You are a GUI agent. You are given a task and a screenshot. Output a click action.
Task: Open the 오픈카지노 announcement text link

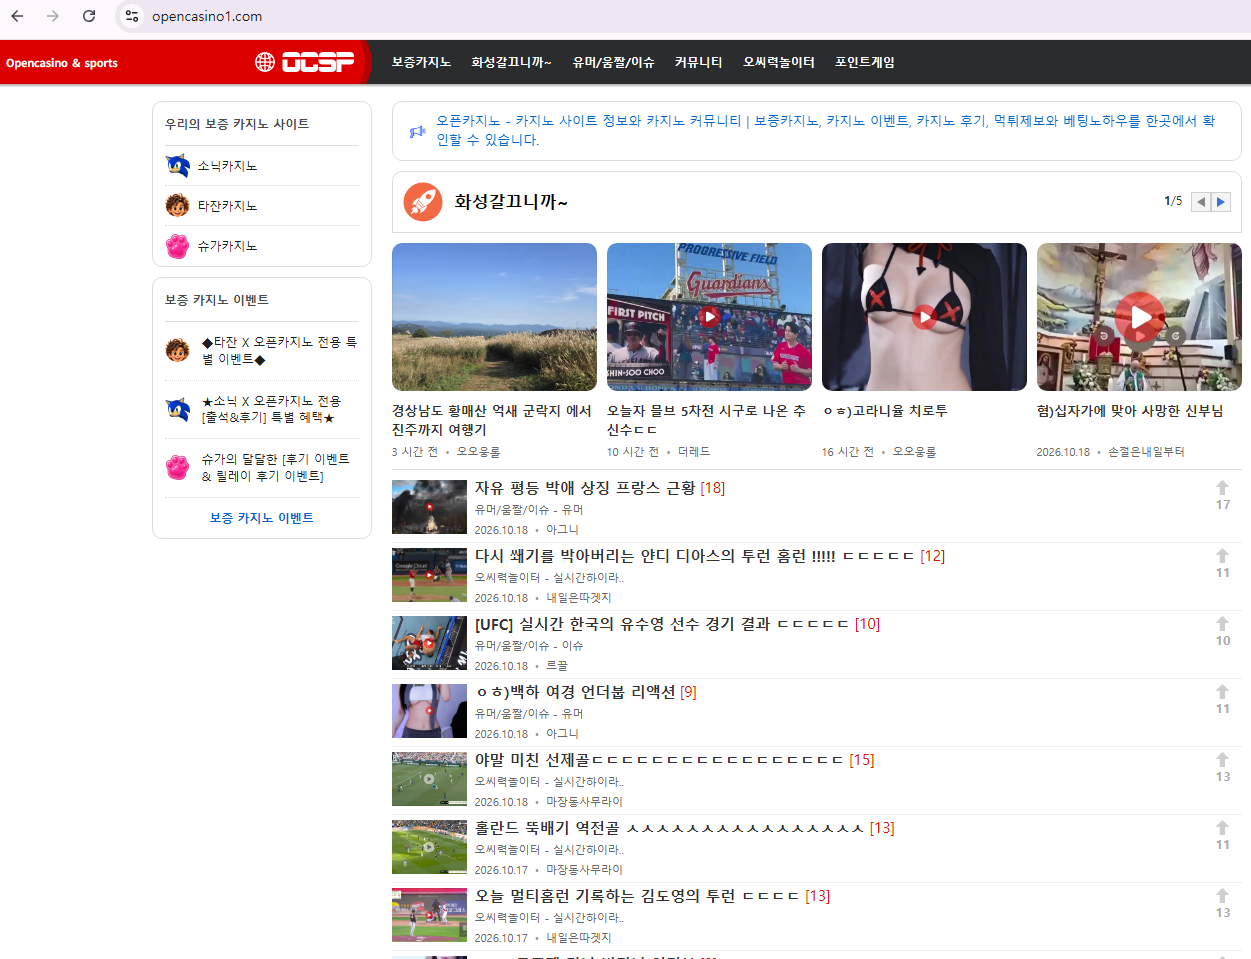pos(825,130)
